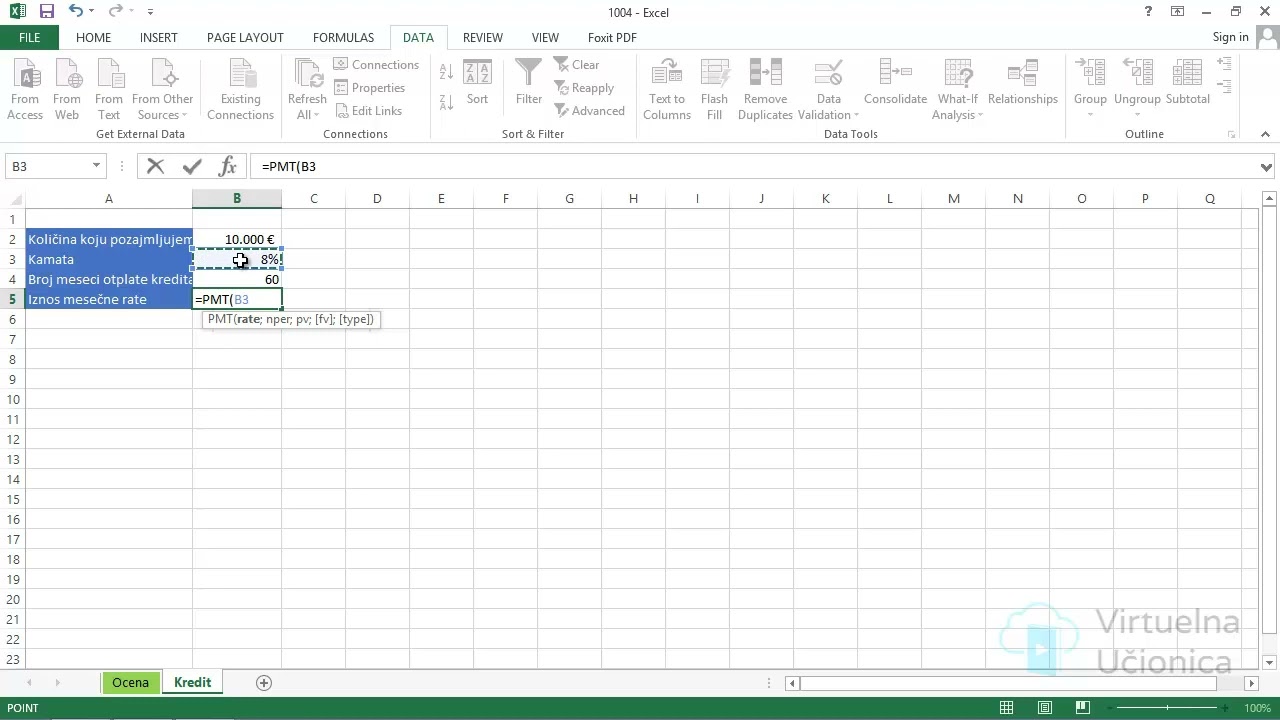The image size is (1280, 720).
Task: Switch to the FORMULAS tab
Action: (x=343, y=37)
